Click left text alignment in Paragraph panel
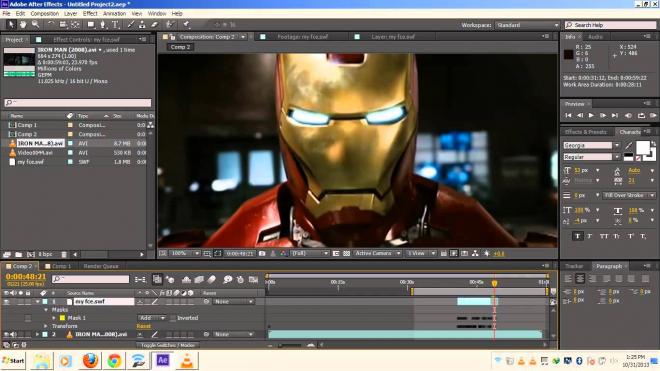The width and height of the screenshot is (660, 371). click(568, 278)
